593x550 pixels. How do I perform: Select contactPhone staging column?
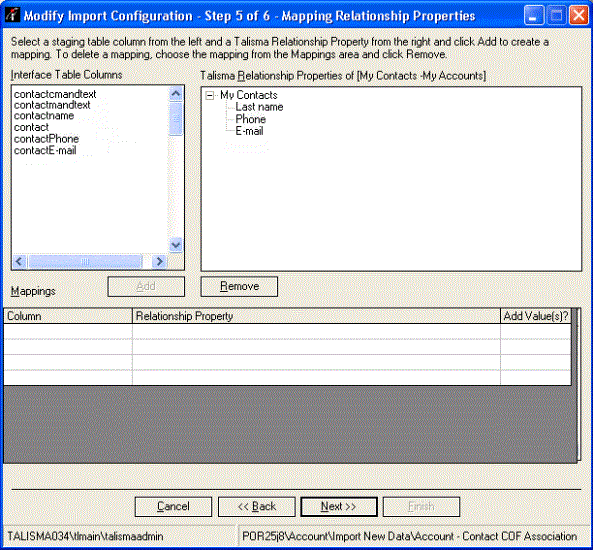pyautogui.click(x=47, y=139)
